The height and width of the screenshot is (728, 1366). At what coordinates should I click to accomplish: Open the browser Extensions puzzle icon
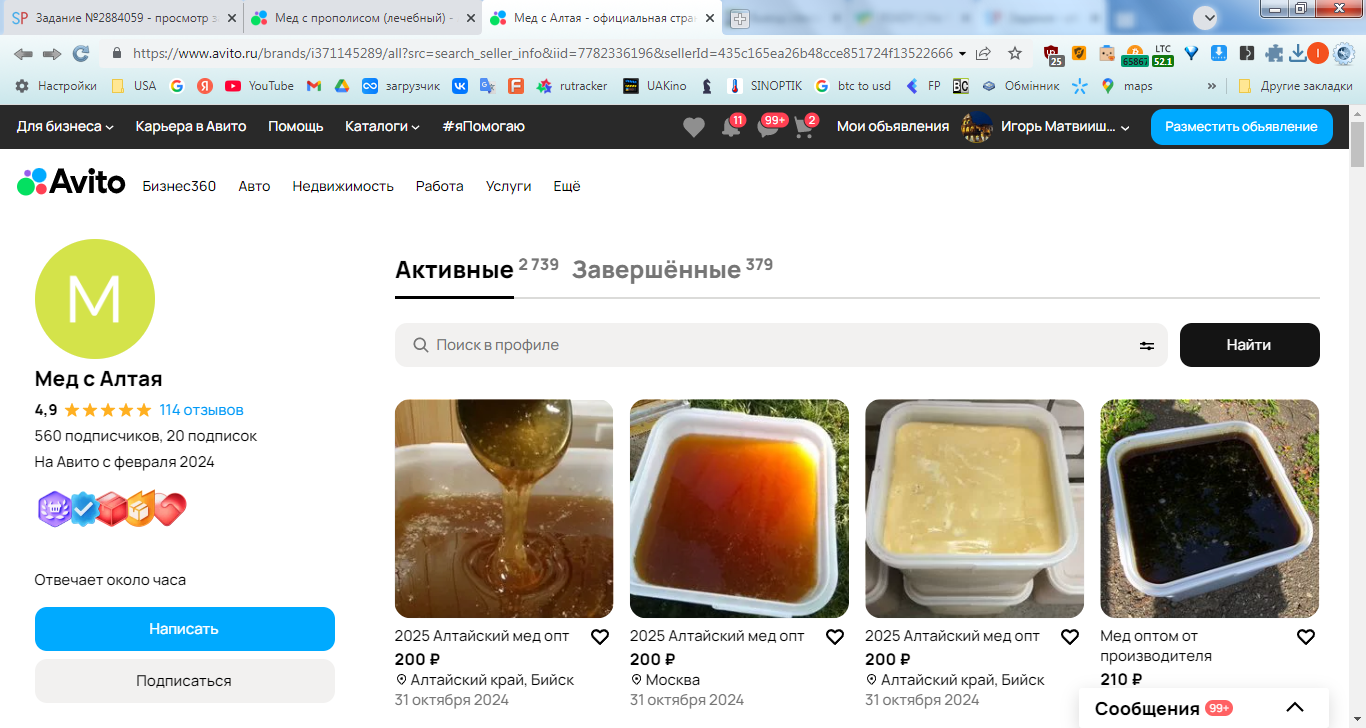tap(1274, 53)
